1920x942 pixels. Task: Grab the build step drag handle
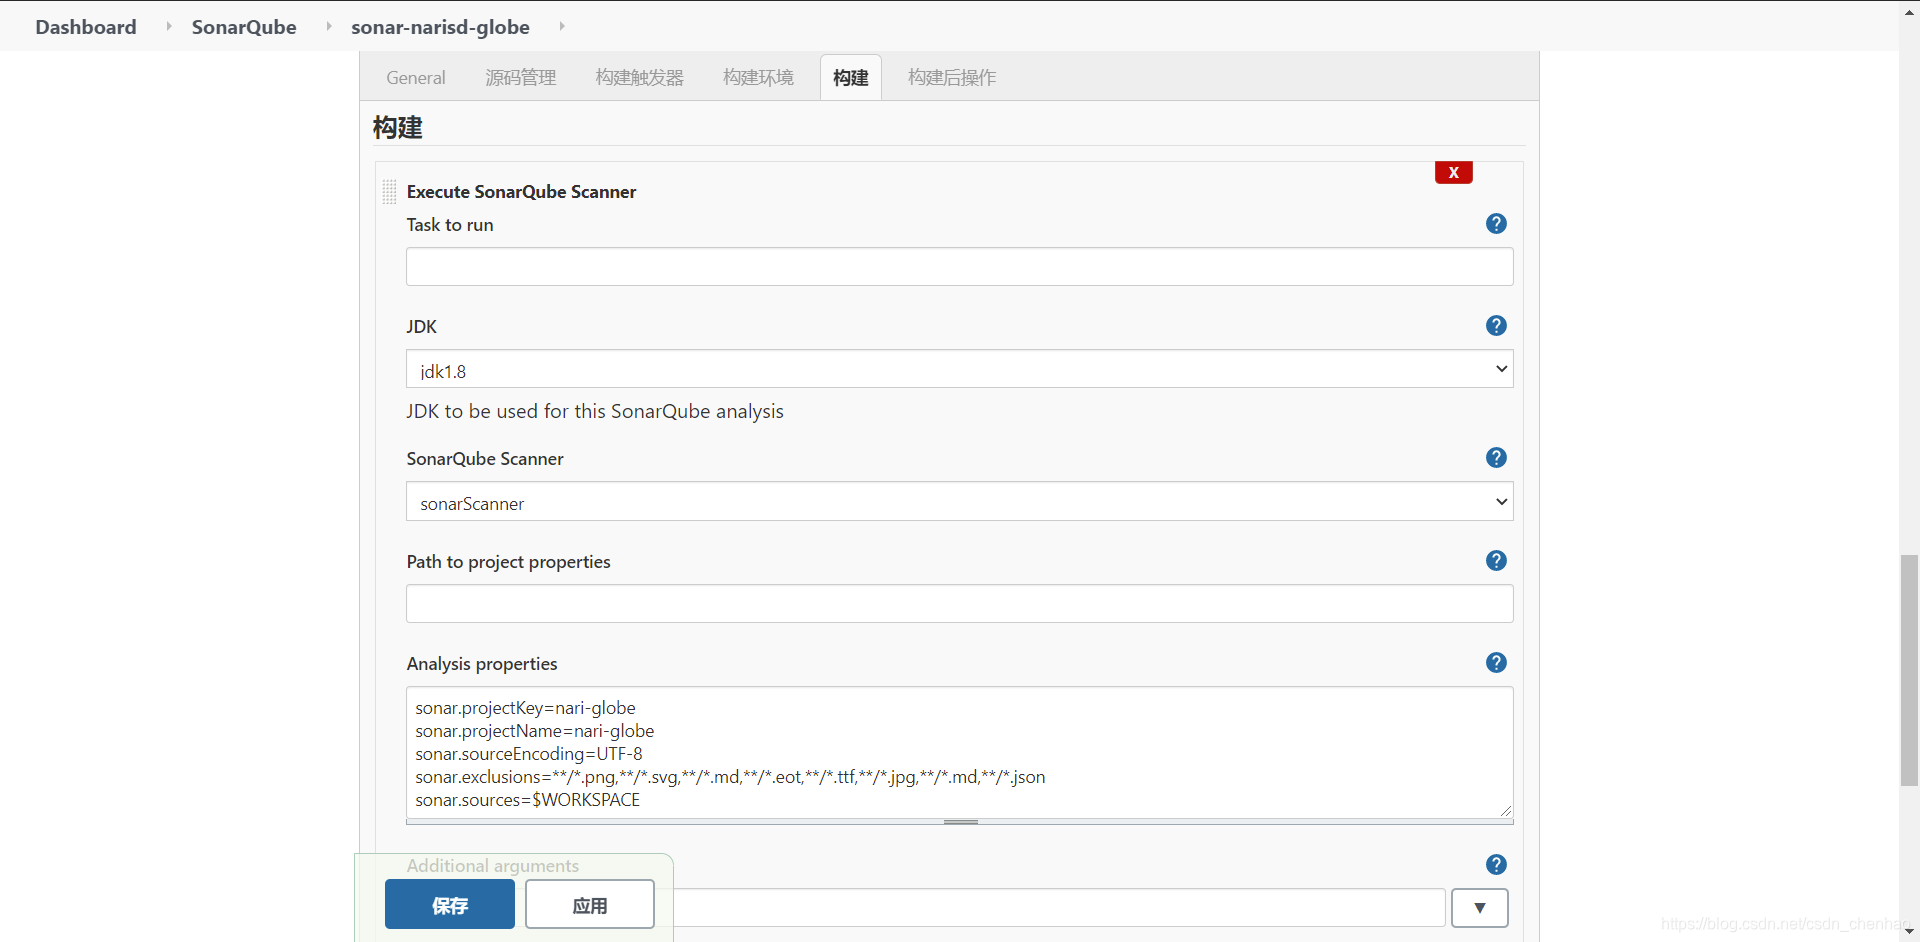click(389, 192)
